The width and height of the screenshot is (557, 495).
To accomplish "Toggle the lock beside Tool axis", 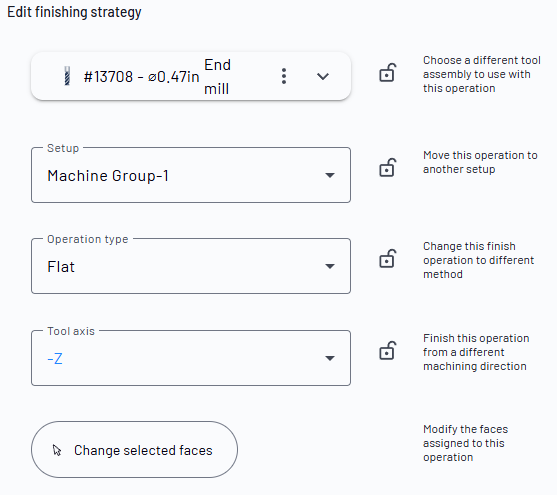I will [x=387, y=350].
